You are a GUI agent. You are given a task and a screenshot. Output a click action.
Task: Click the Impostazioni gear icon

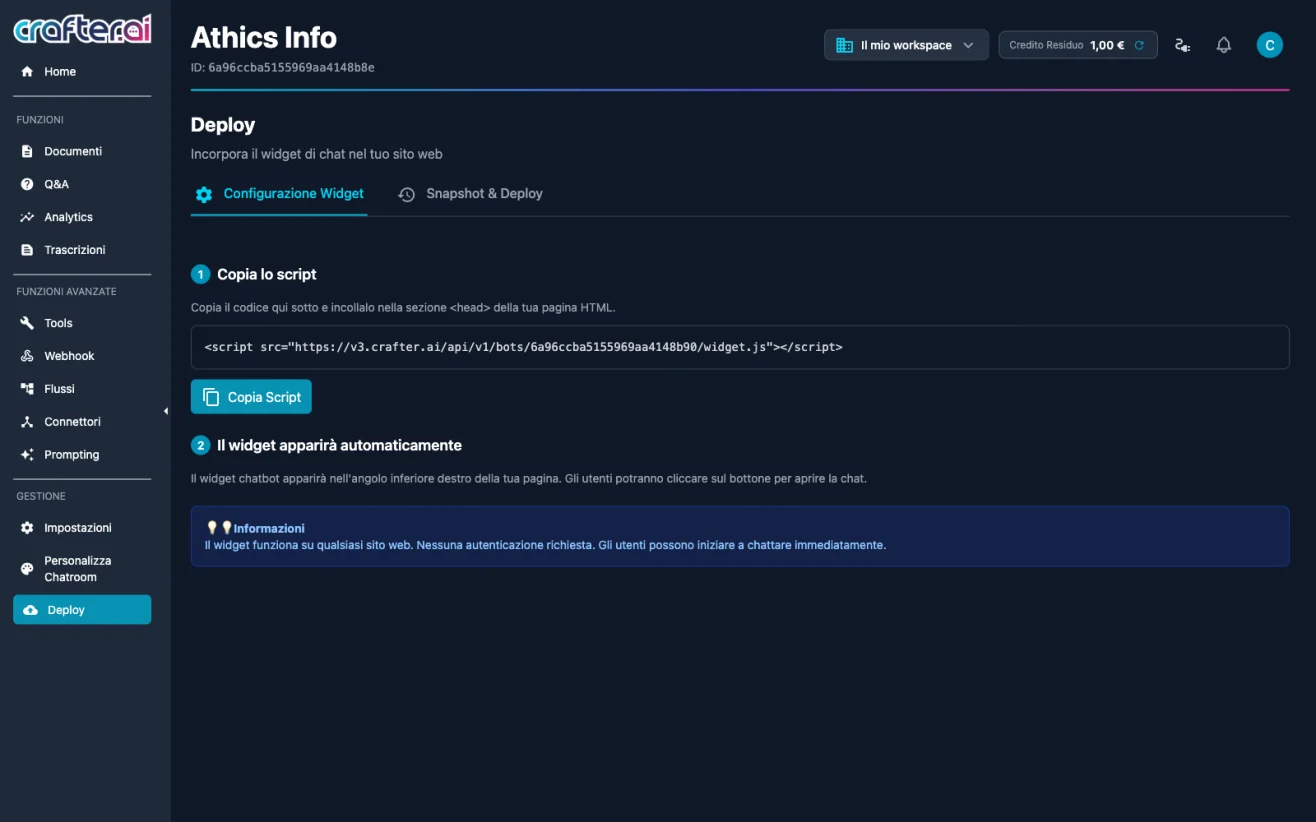tap(27, 528)
